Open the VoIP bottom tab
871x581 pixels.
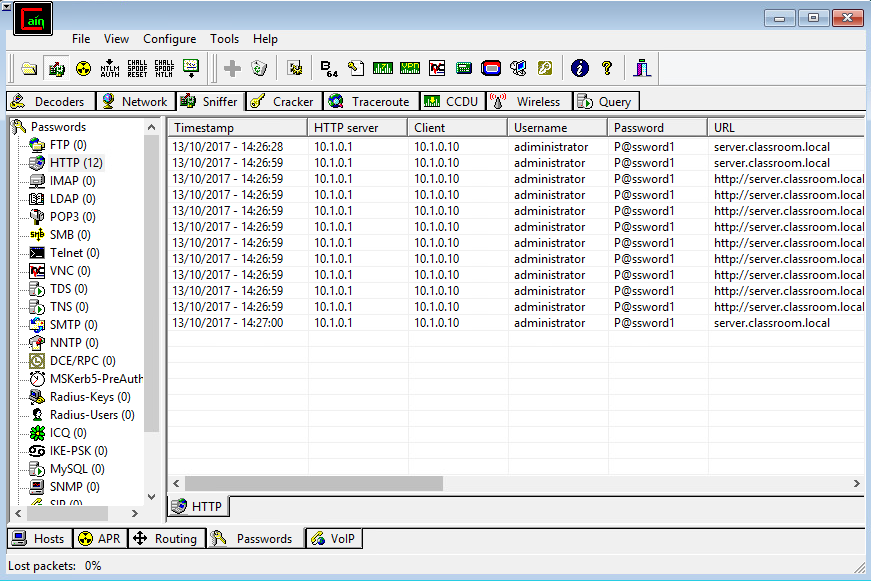point(334,538)
